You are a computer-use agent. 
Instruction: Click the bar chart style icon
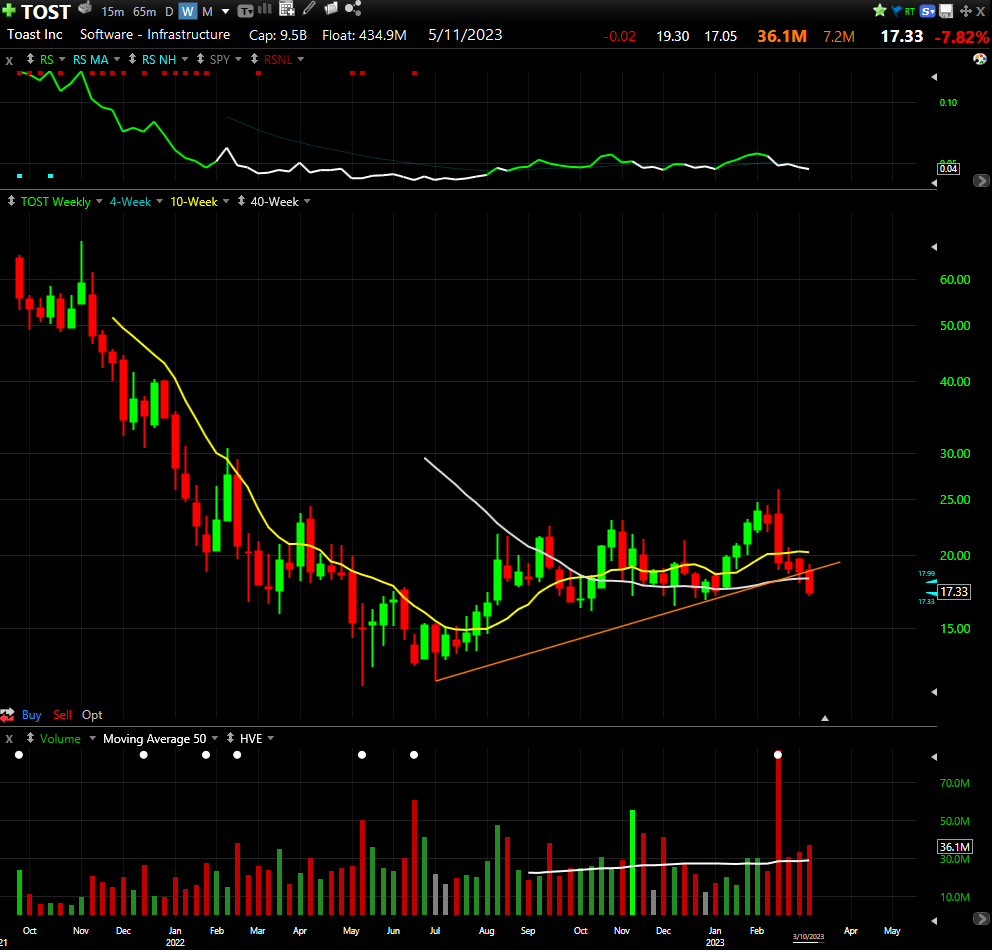(265, 9)
